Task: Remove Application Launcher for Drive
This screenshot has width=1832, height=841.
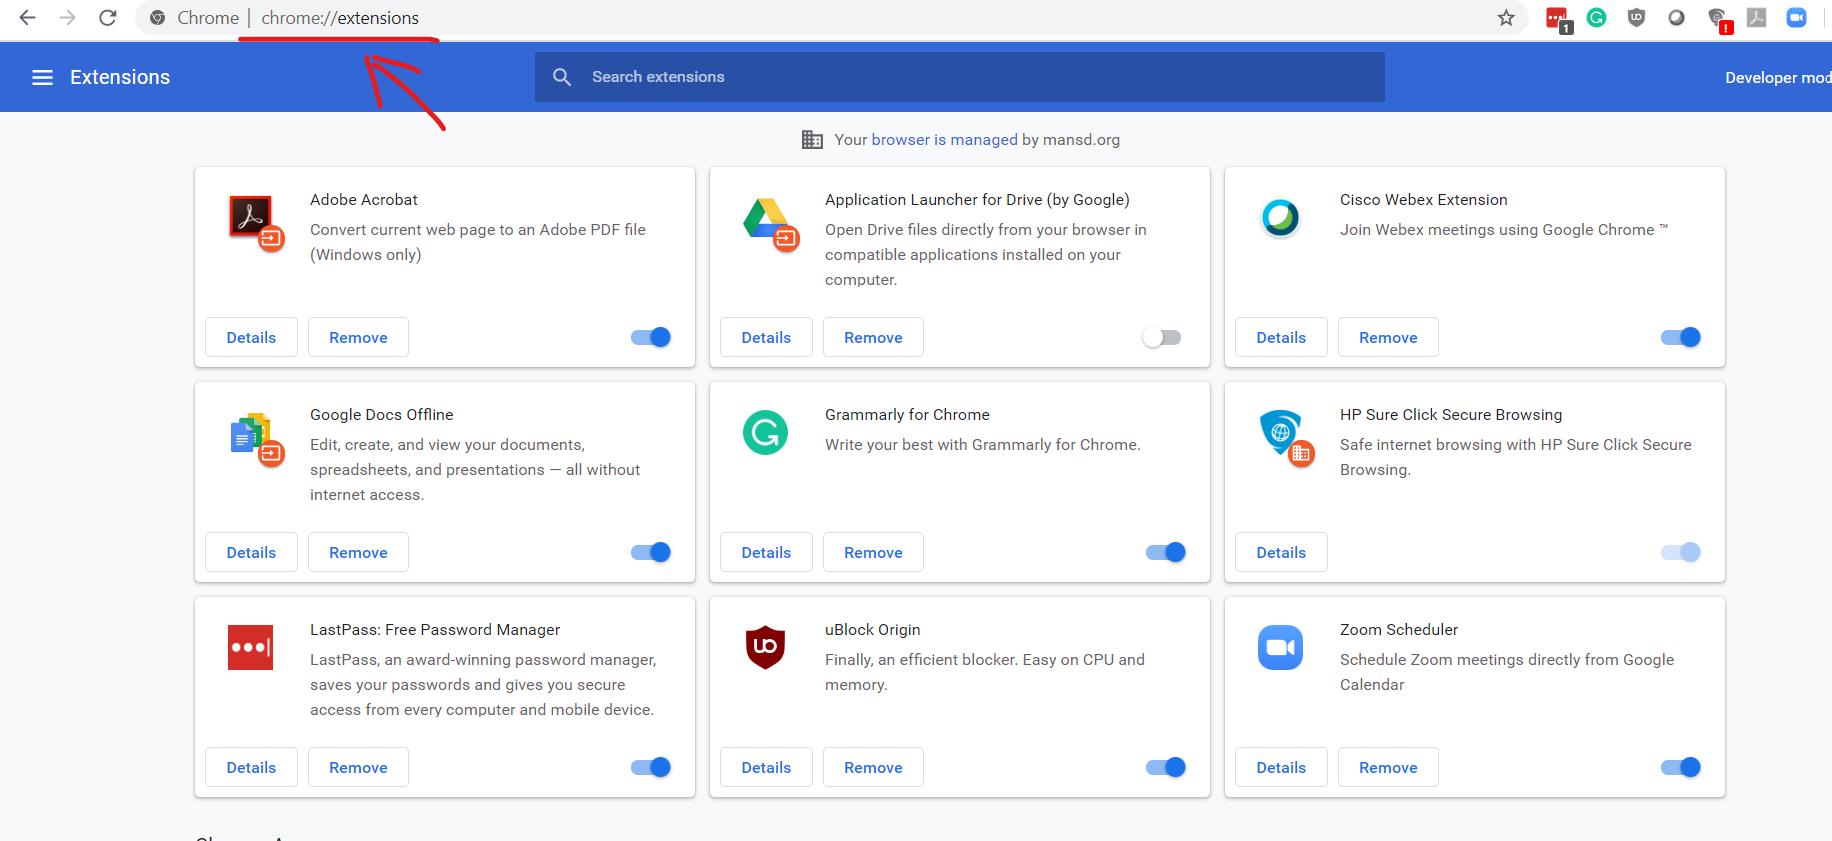Action: pos(873,337)
